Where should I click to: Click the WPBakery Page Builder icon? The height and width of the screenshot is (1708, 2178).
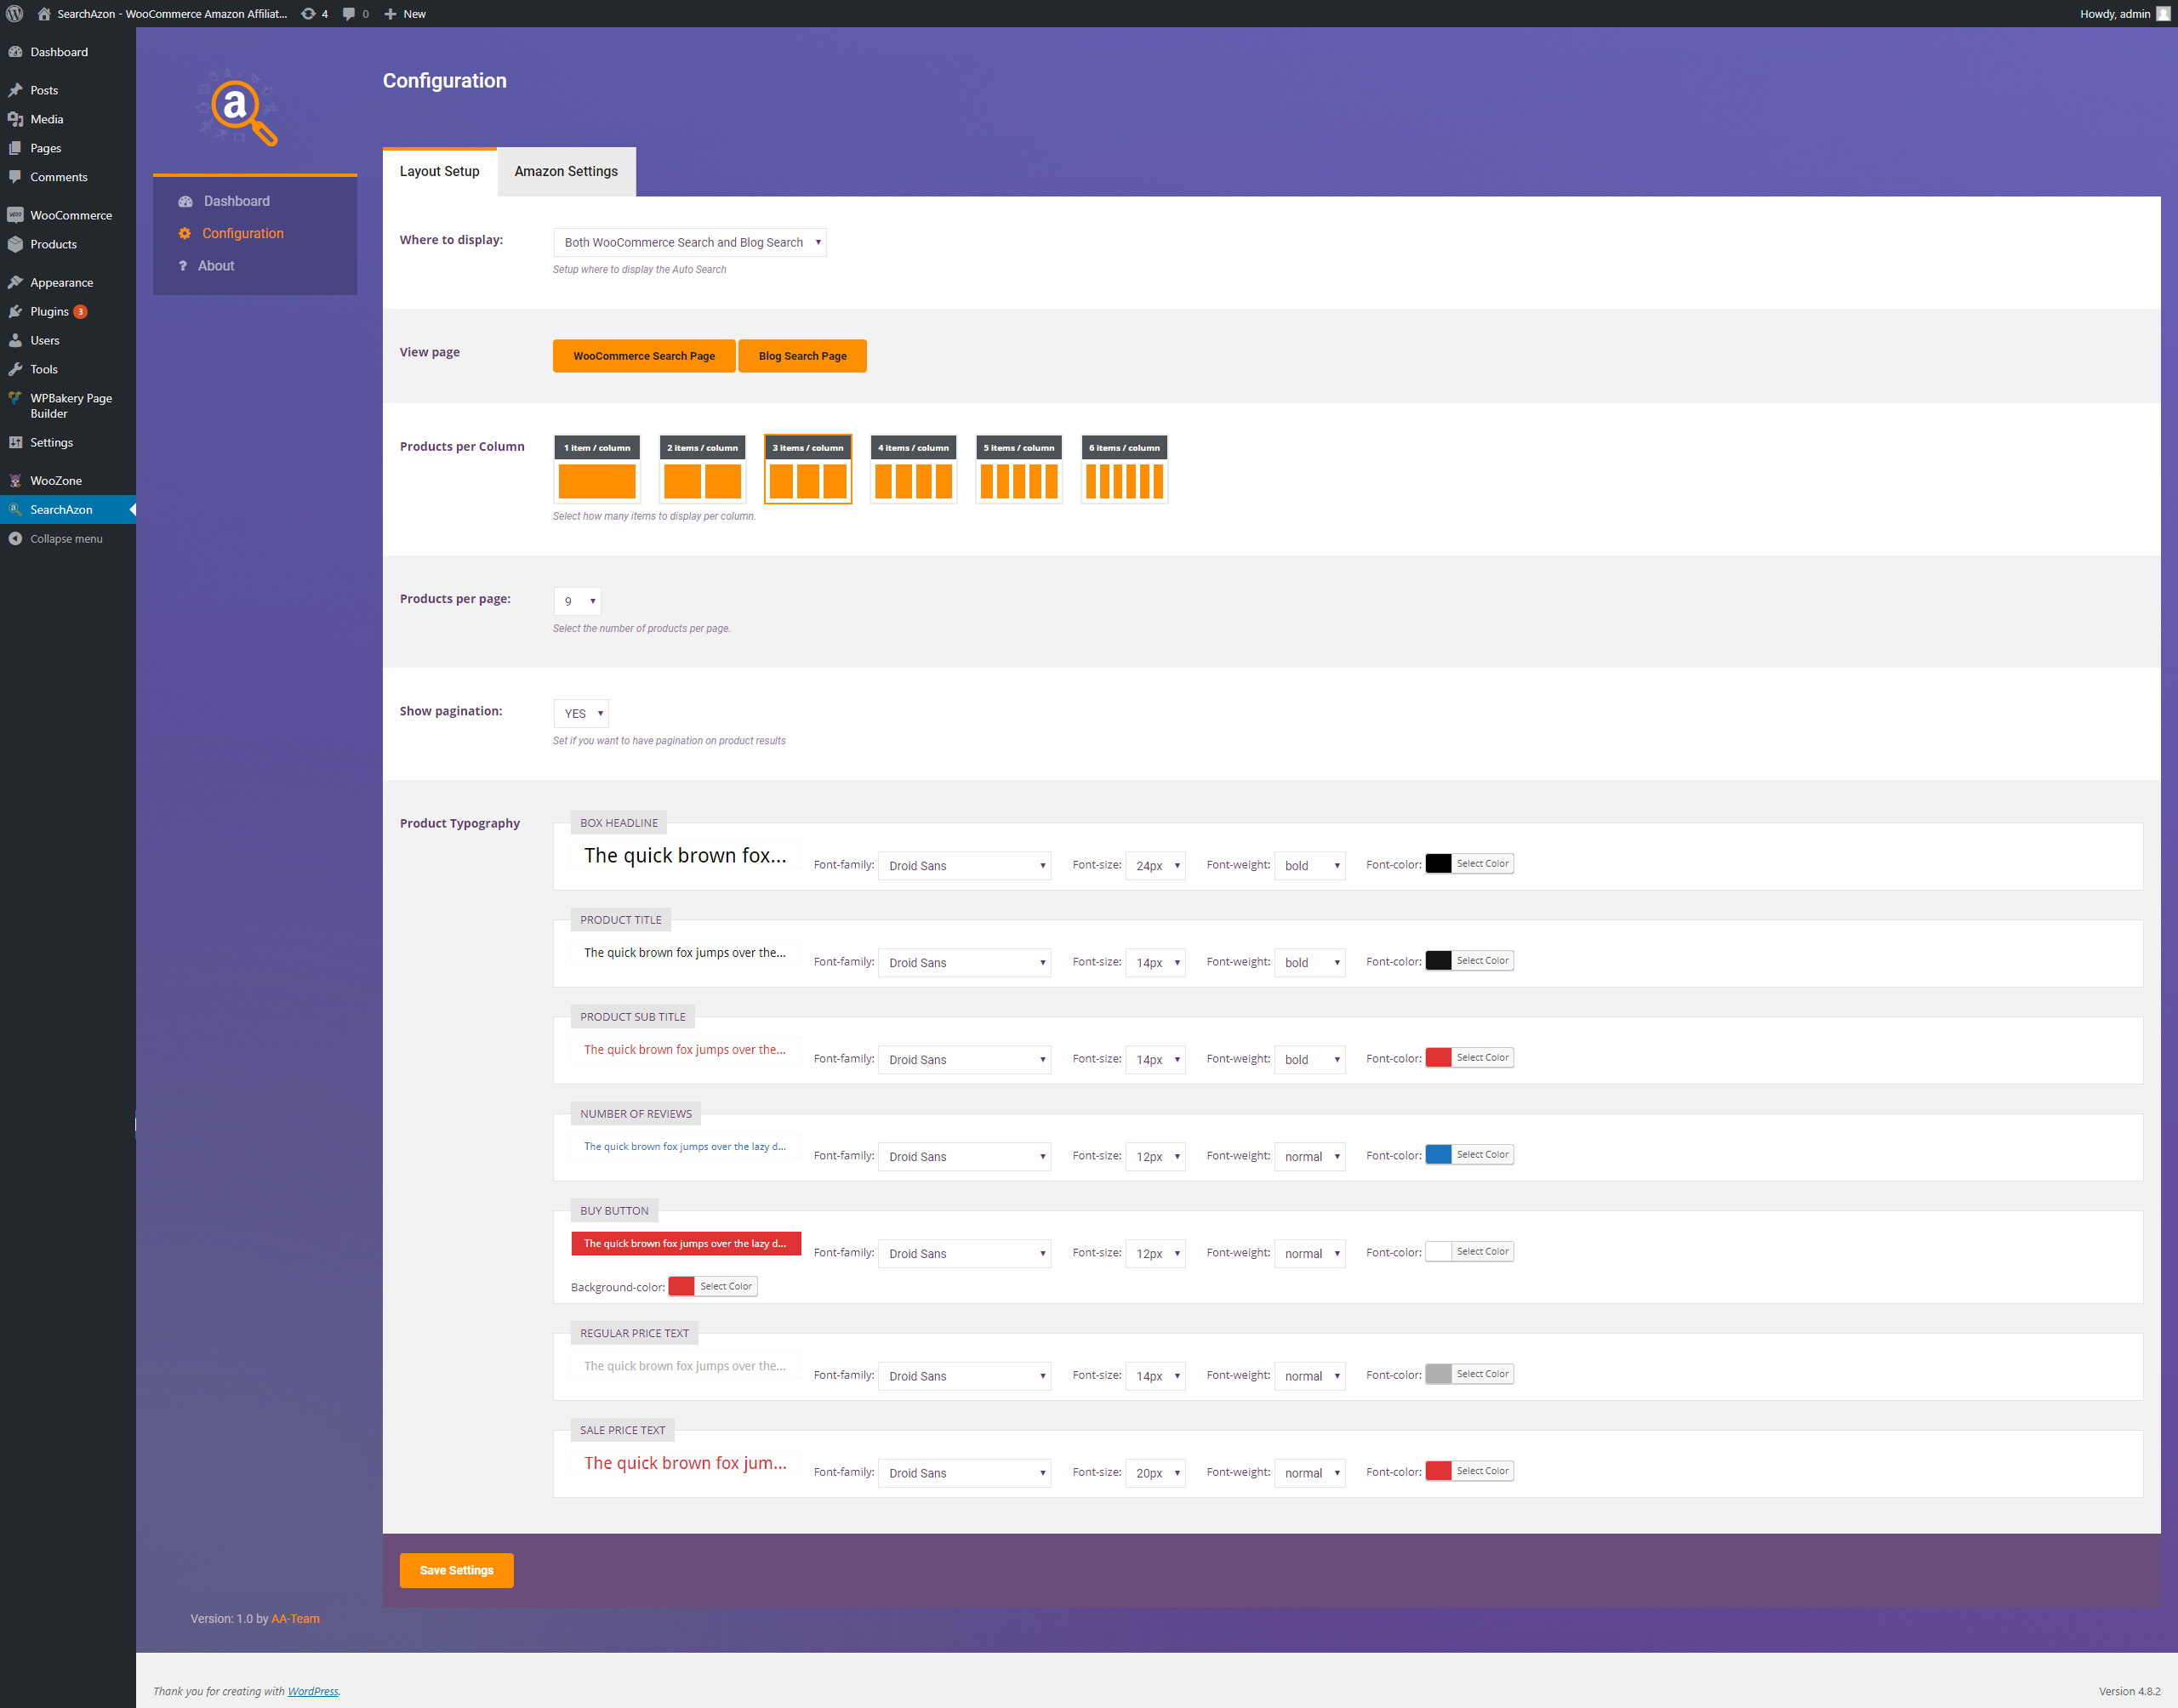click(15, 398)
